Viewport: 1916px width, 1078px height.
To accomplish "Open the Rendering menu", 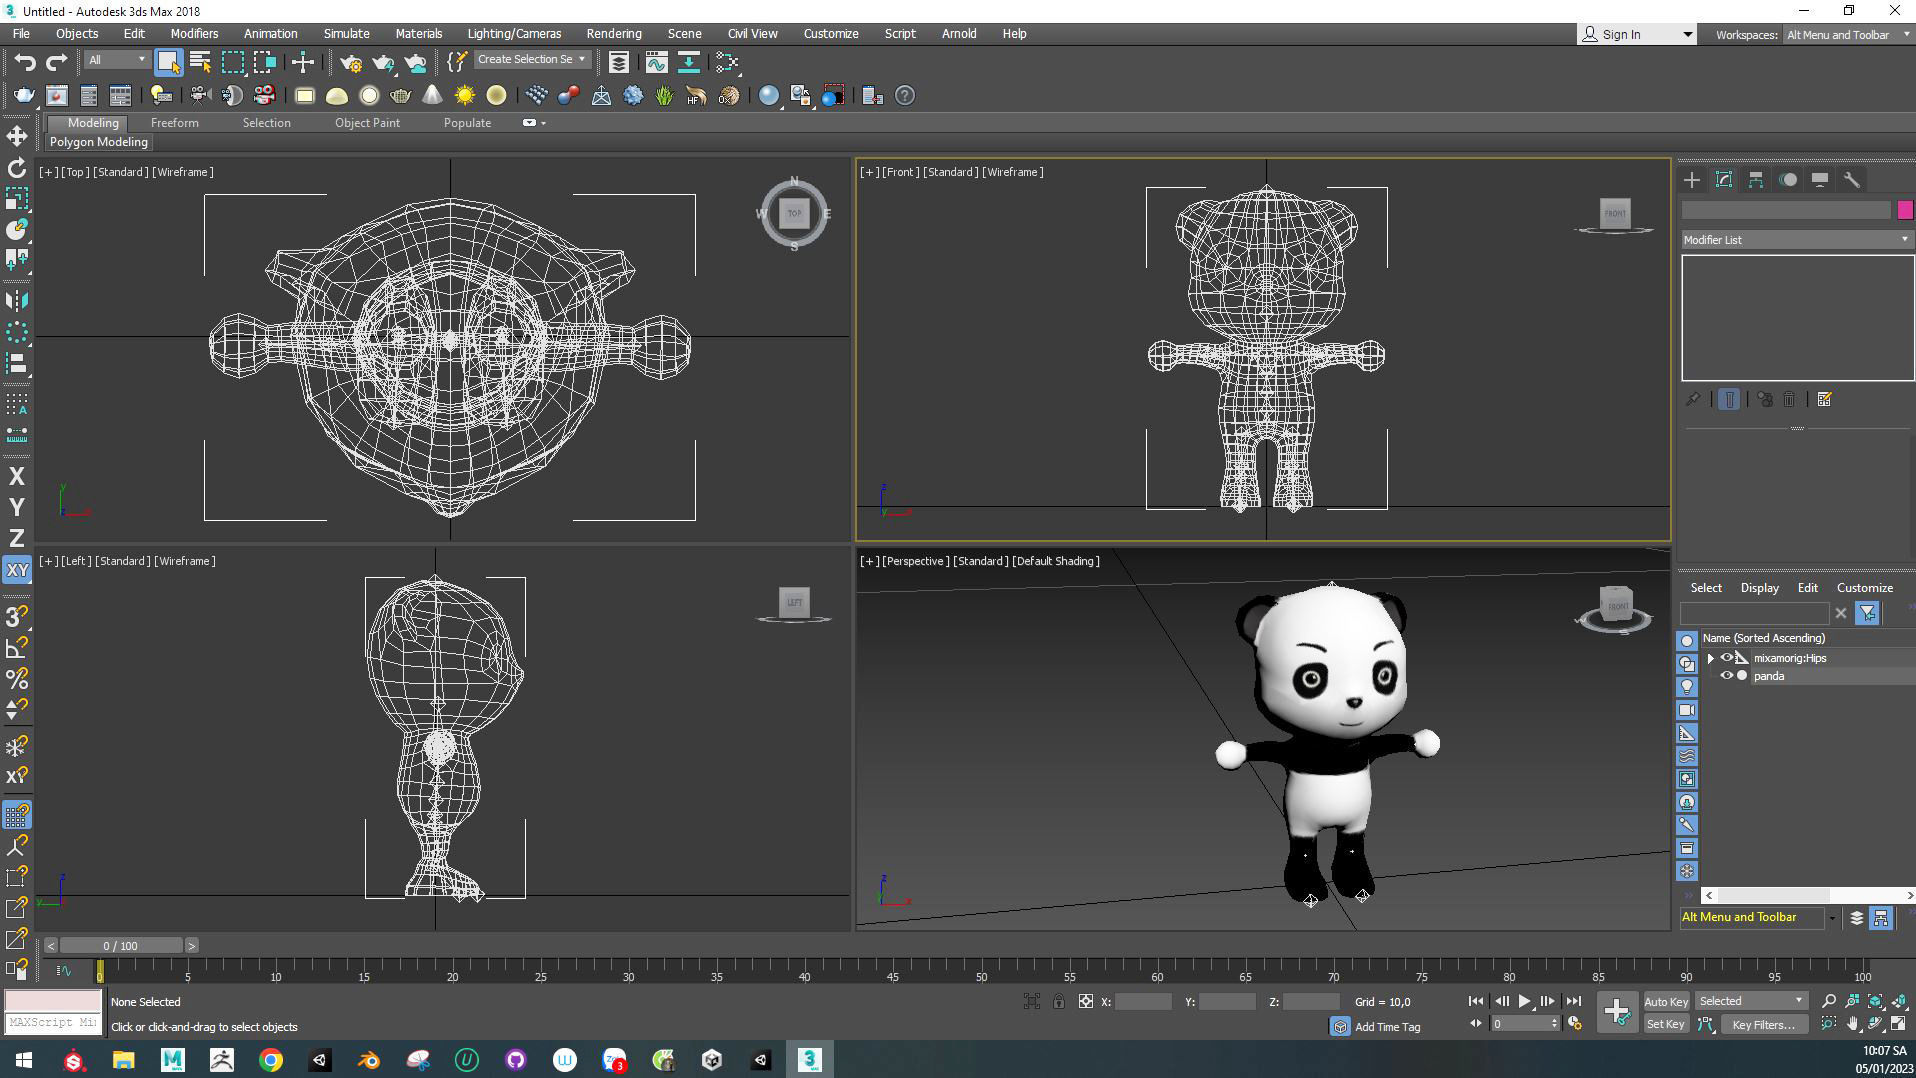I will tap(613, 34).
